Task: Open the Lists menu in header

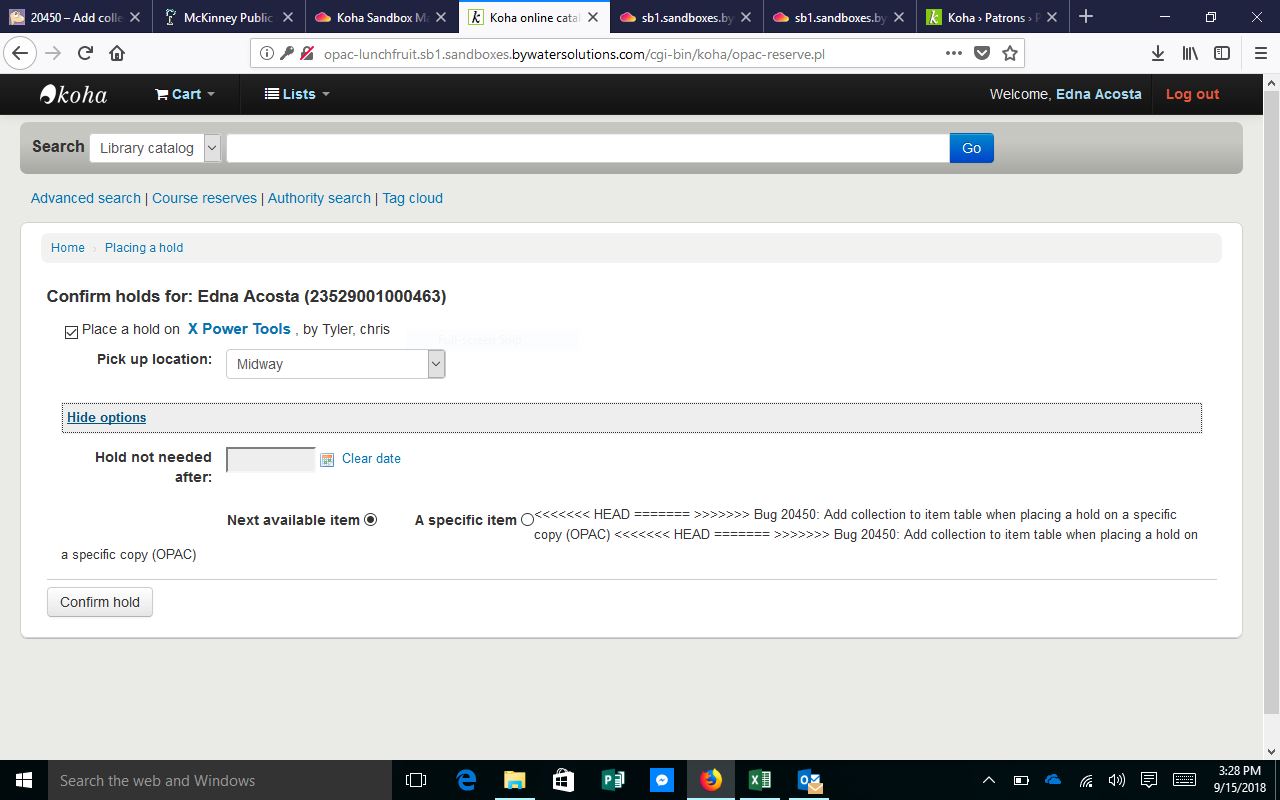Action: (x=297, y=94)
